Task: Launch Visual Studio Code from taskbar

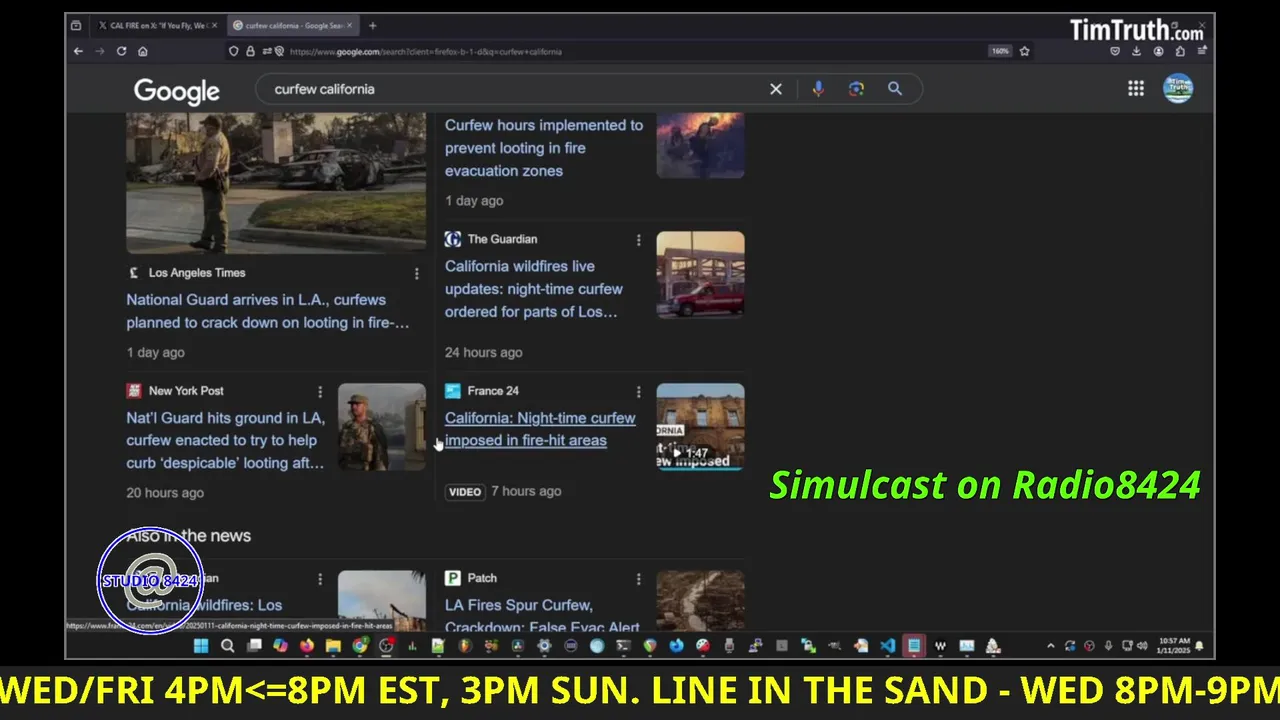Action: click(887, 646)
